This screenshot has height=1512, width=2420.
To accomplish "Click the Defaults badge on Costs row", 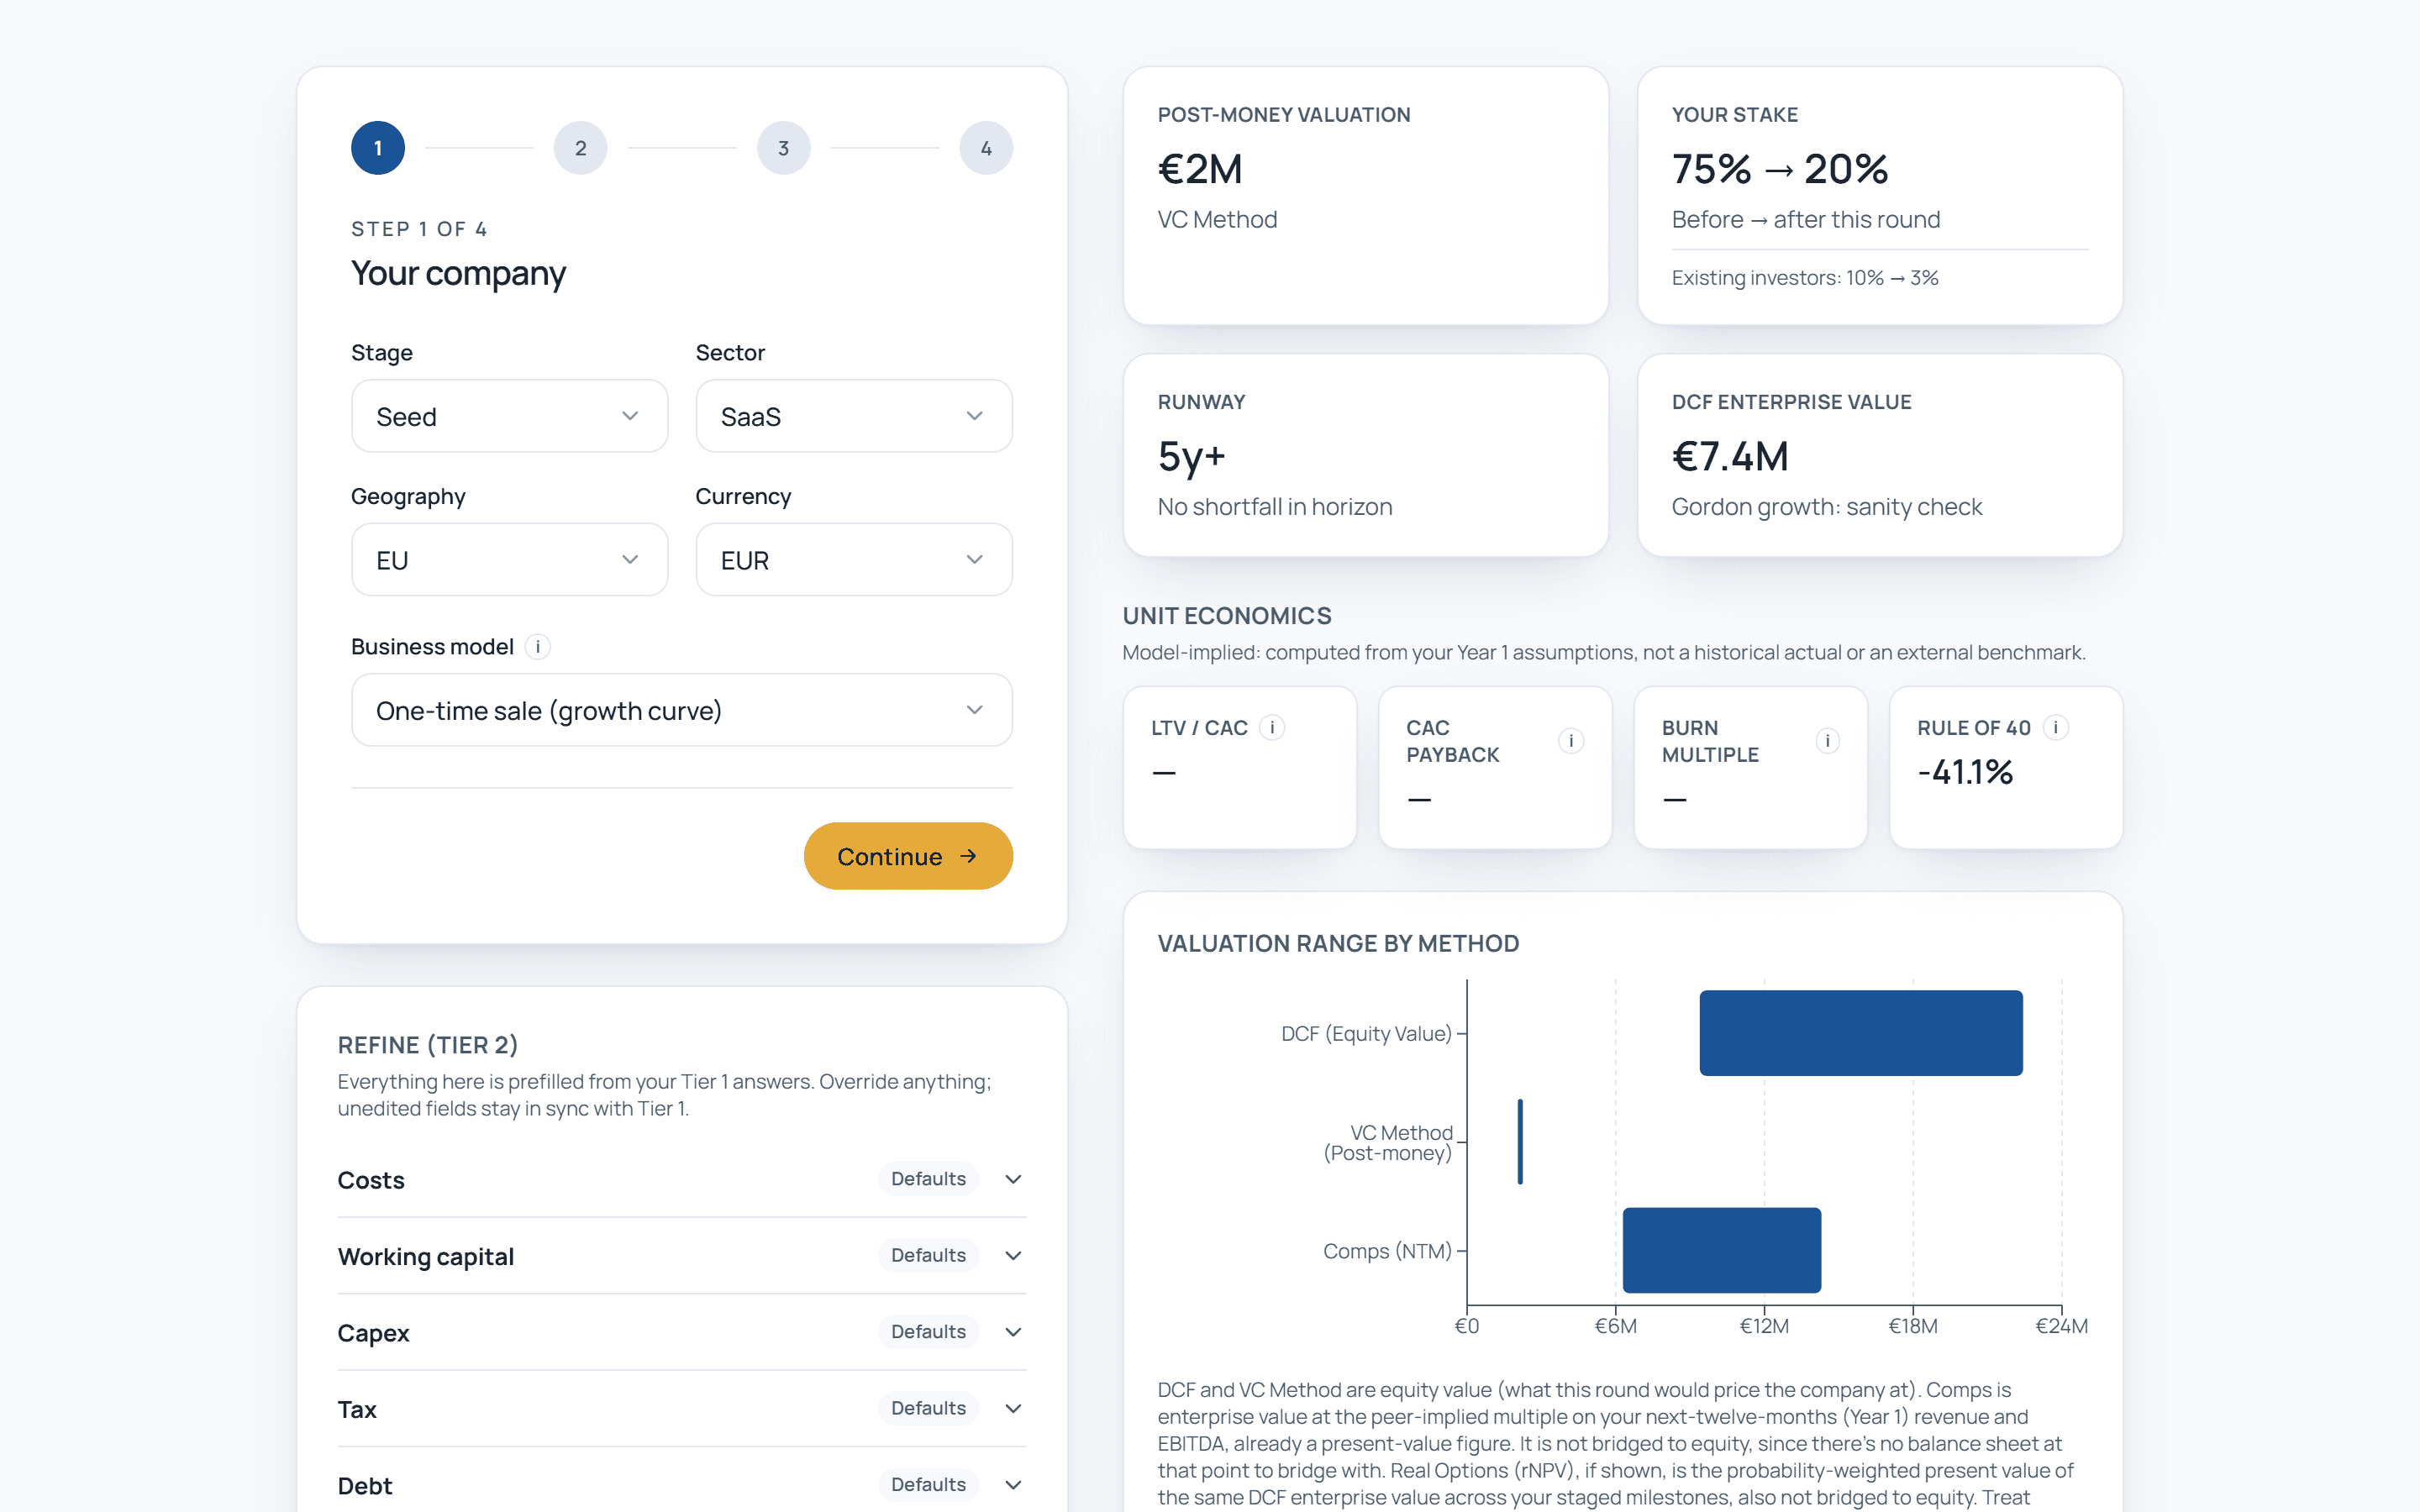I will tap(928, 1179).
